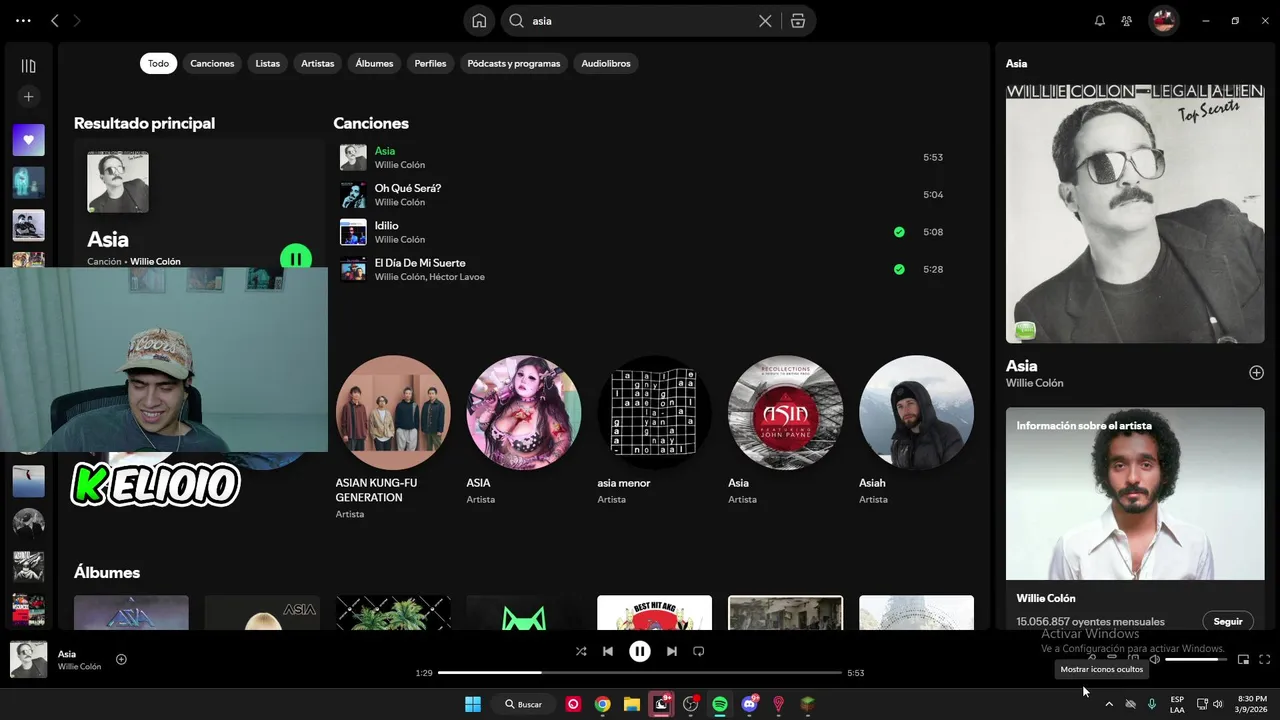
Task: Switch ESP LAA keyboard language
Action: [x=1177, y=704]
